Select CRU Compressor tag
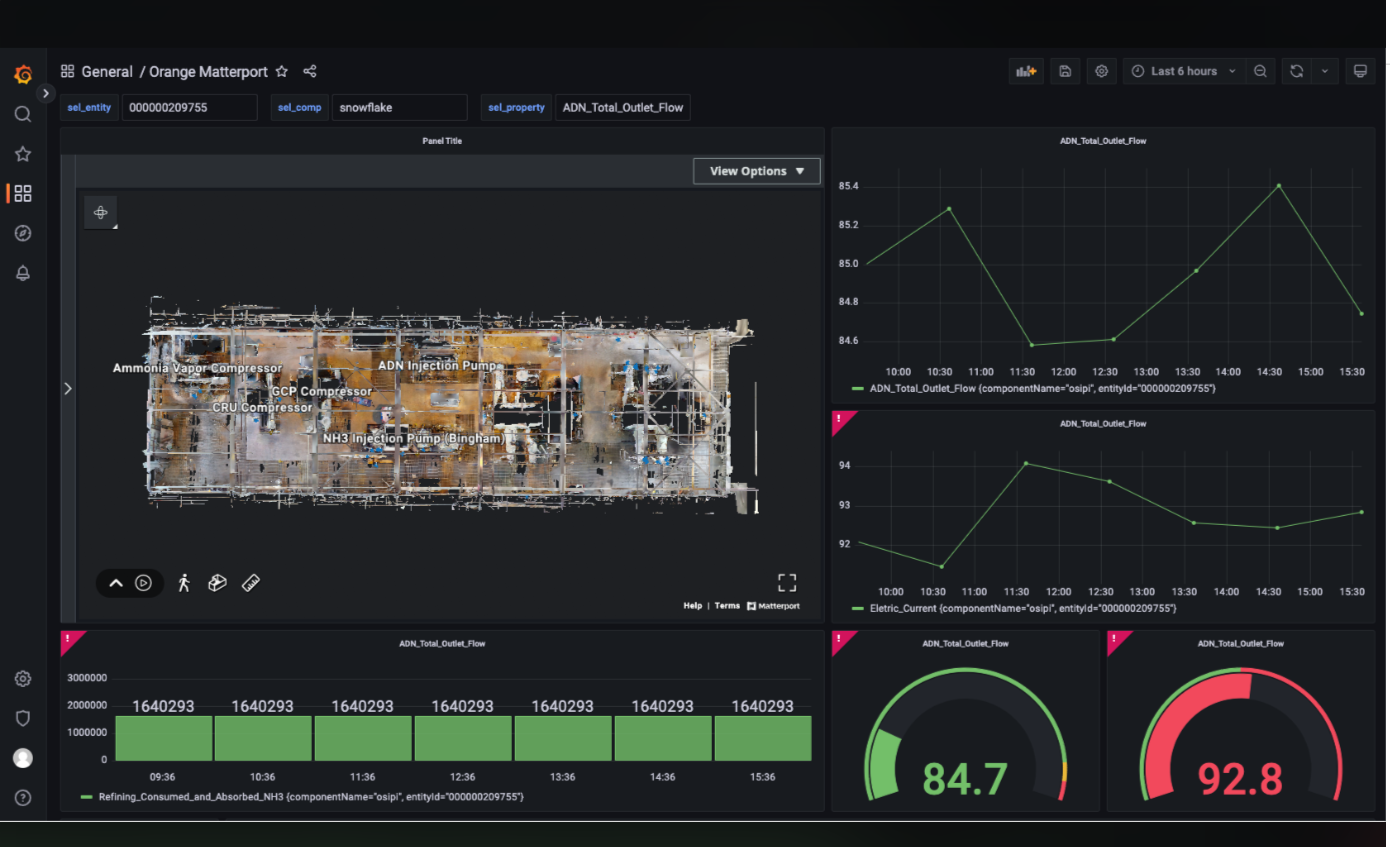The image size is (1390, 847). pyautogui.click(x=262, y=408)
